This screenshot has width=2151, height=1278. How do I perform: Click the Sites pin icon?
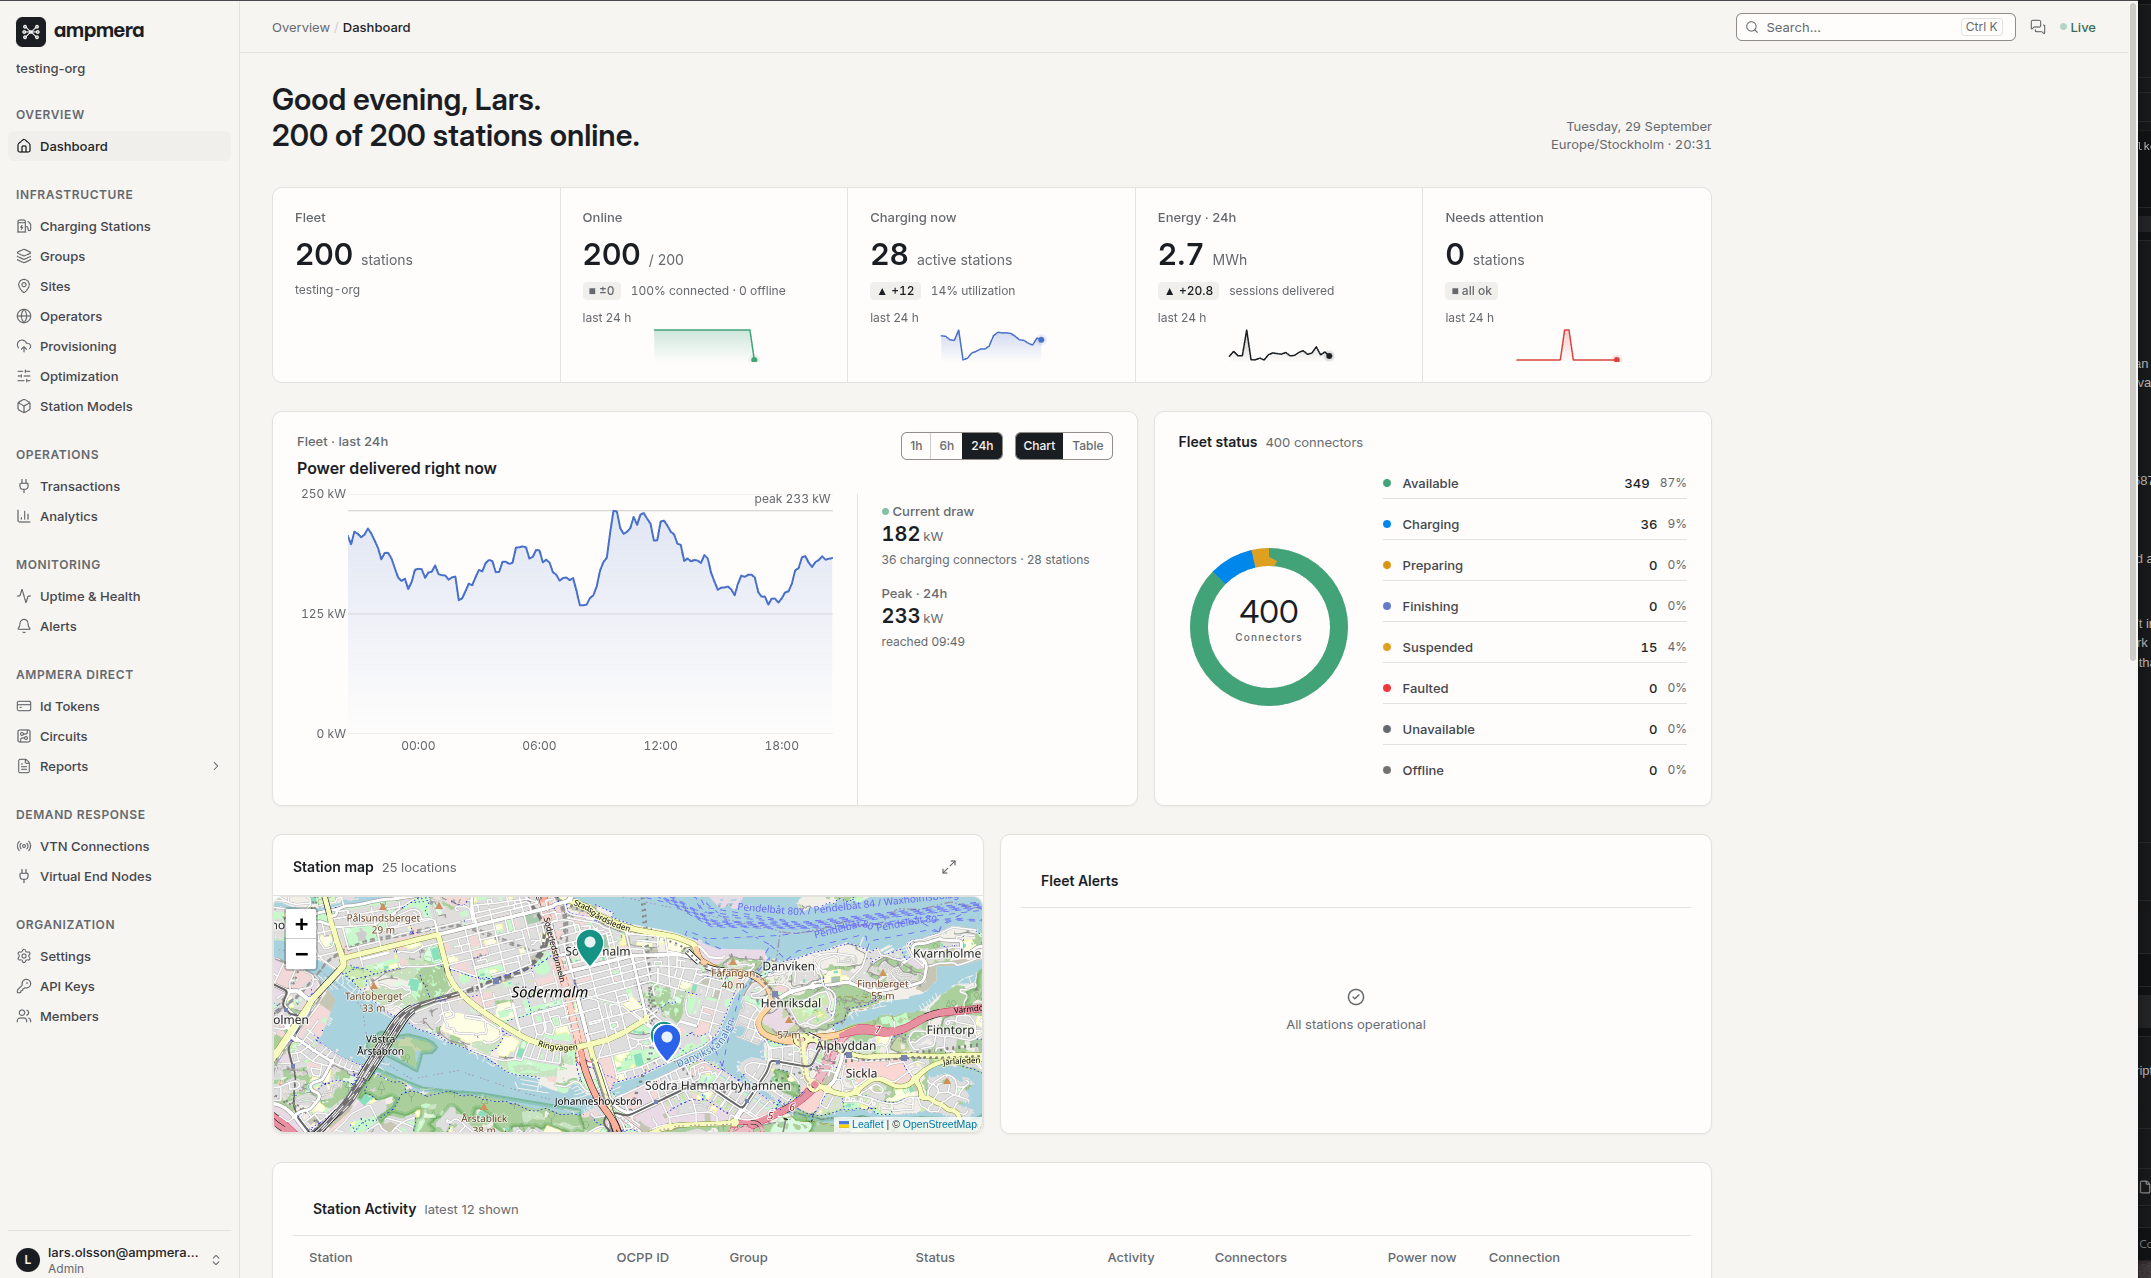(x=24, y=287)
